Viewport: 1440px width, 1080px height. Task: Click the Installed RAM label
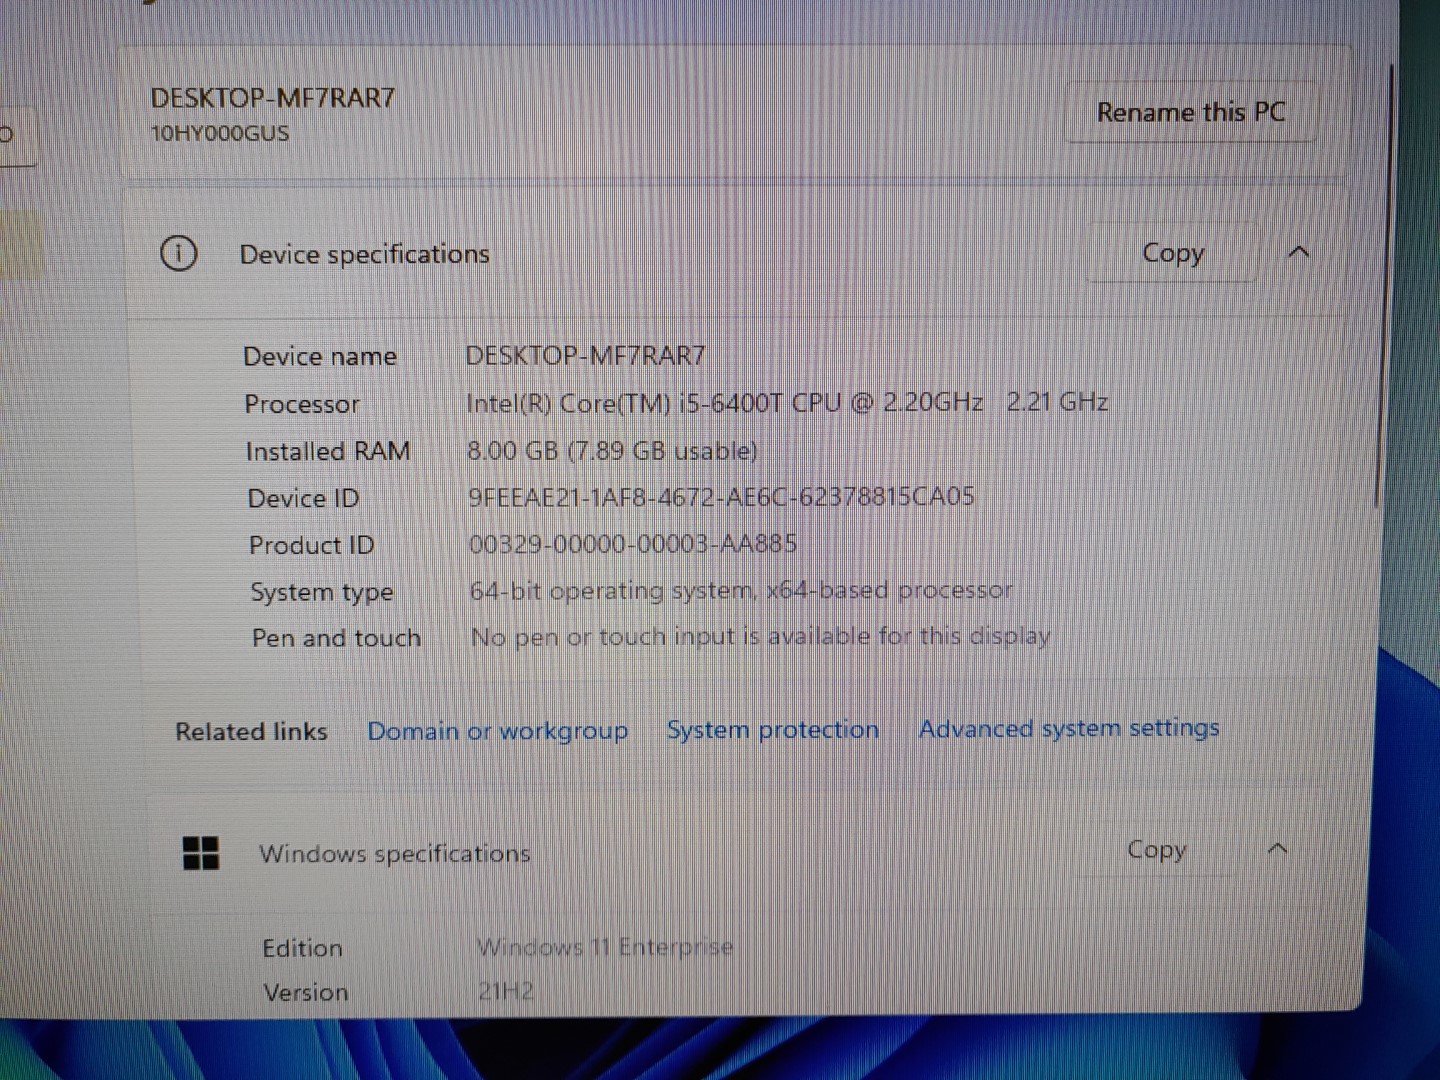click(x=328, y=451)
